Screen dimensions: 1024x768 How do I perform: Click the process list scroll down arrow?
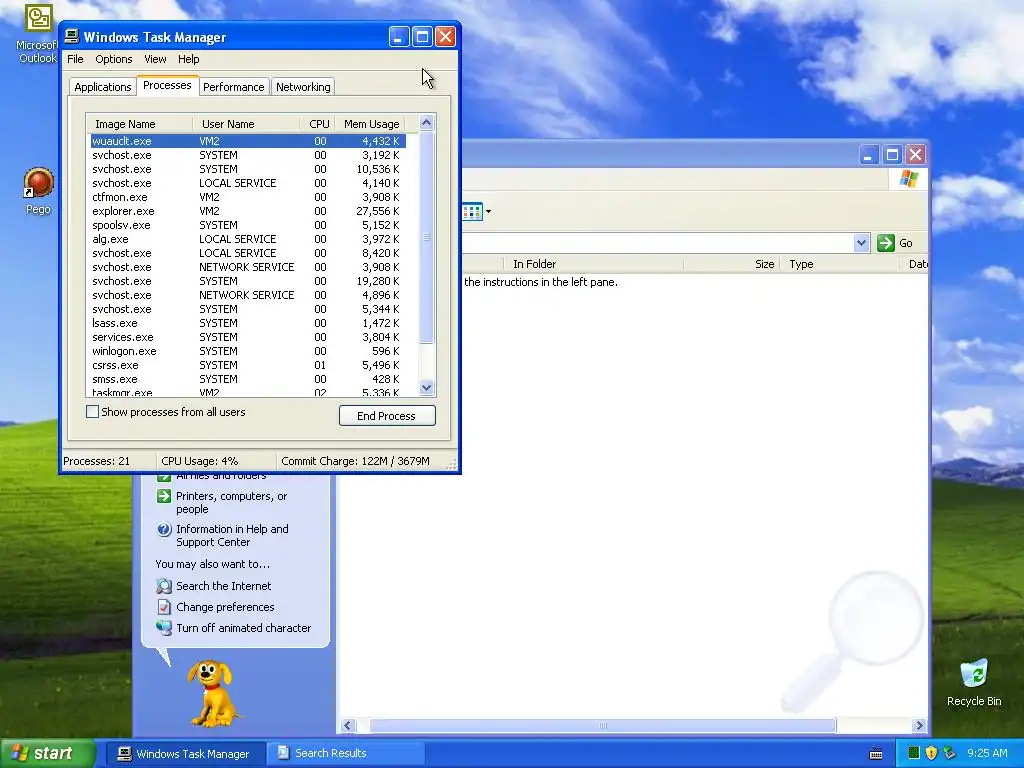point(426,387)
